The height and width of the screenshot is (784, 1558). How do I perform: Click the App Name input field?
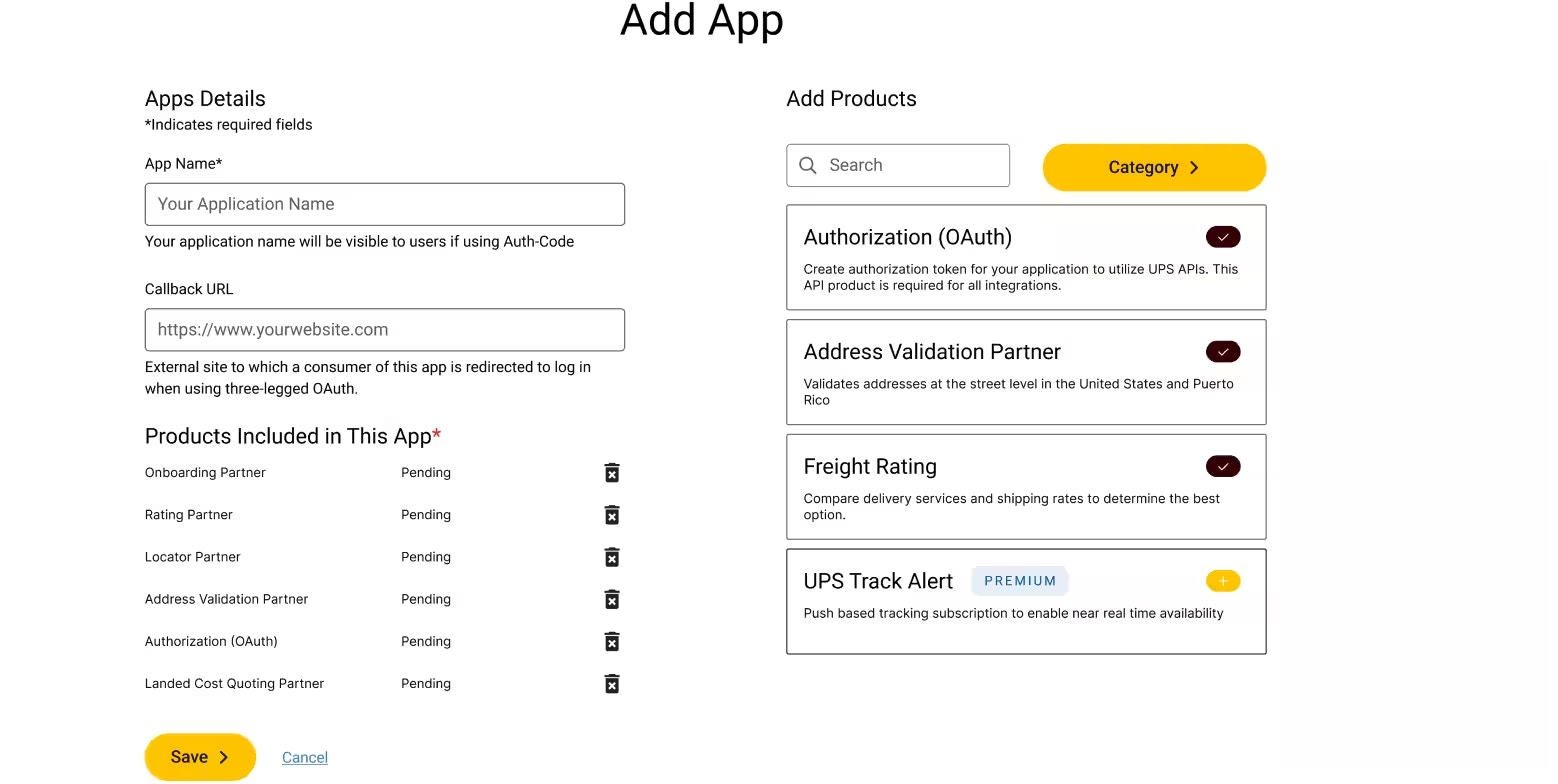point(385,204)
